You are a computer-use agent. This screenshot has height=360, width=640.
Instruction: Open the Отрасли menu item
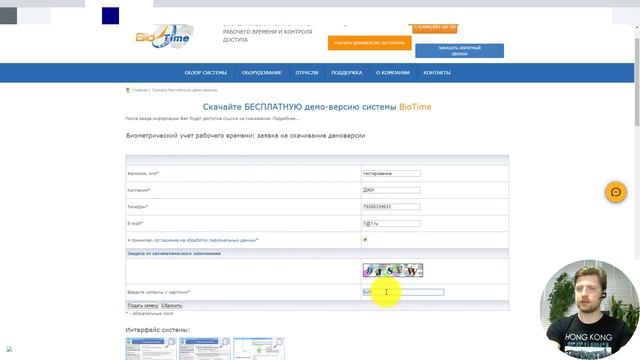[x=307, y=73]
